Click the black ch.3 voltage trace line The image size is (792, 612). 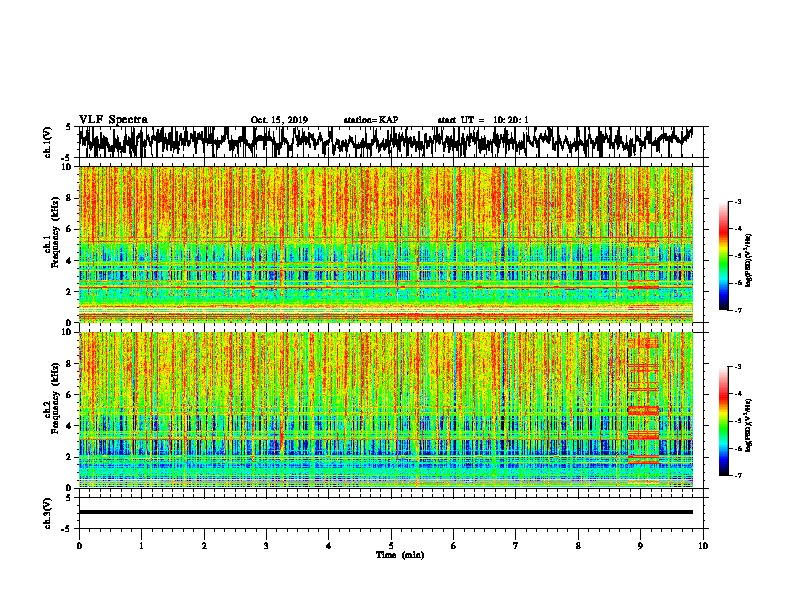[x=386, y=512]
